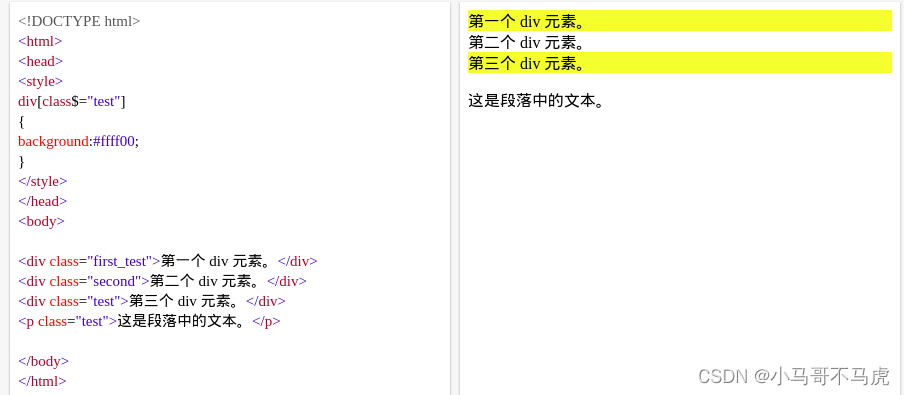
Task: Click the closing </body> tag line
Action: (44, 362)
